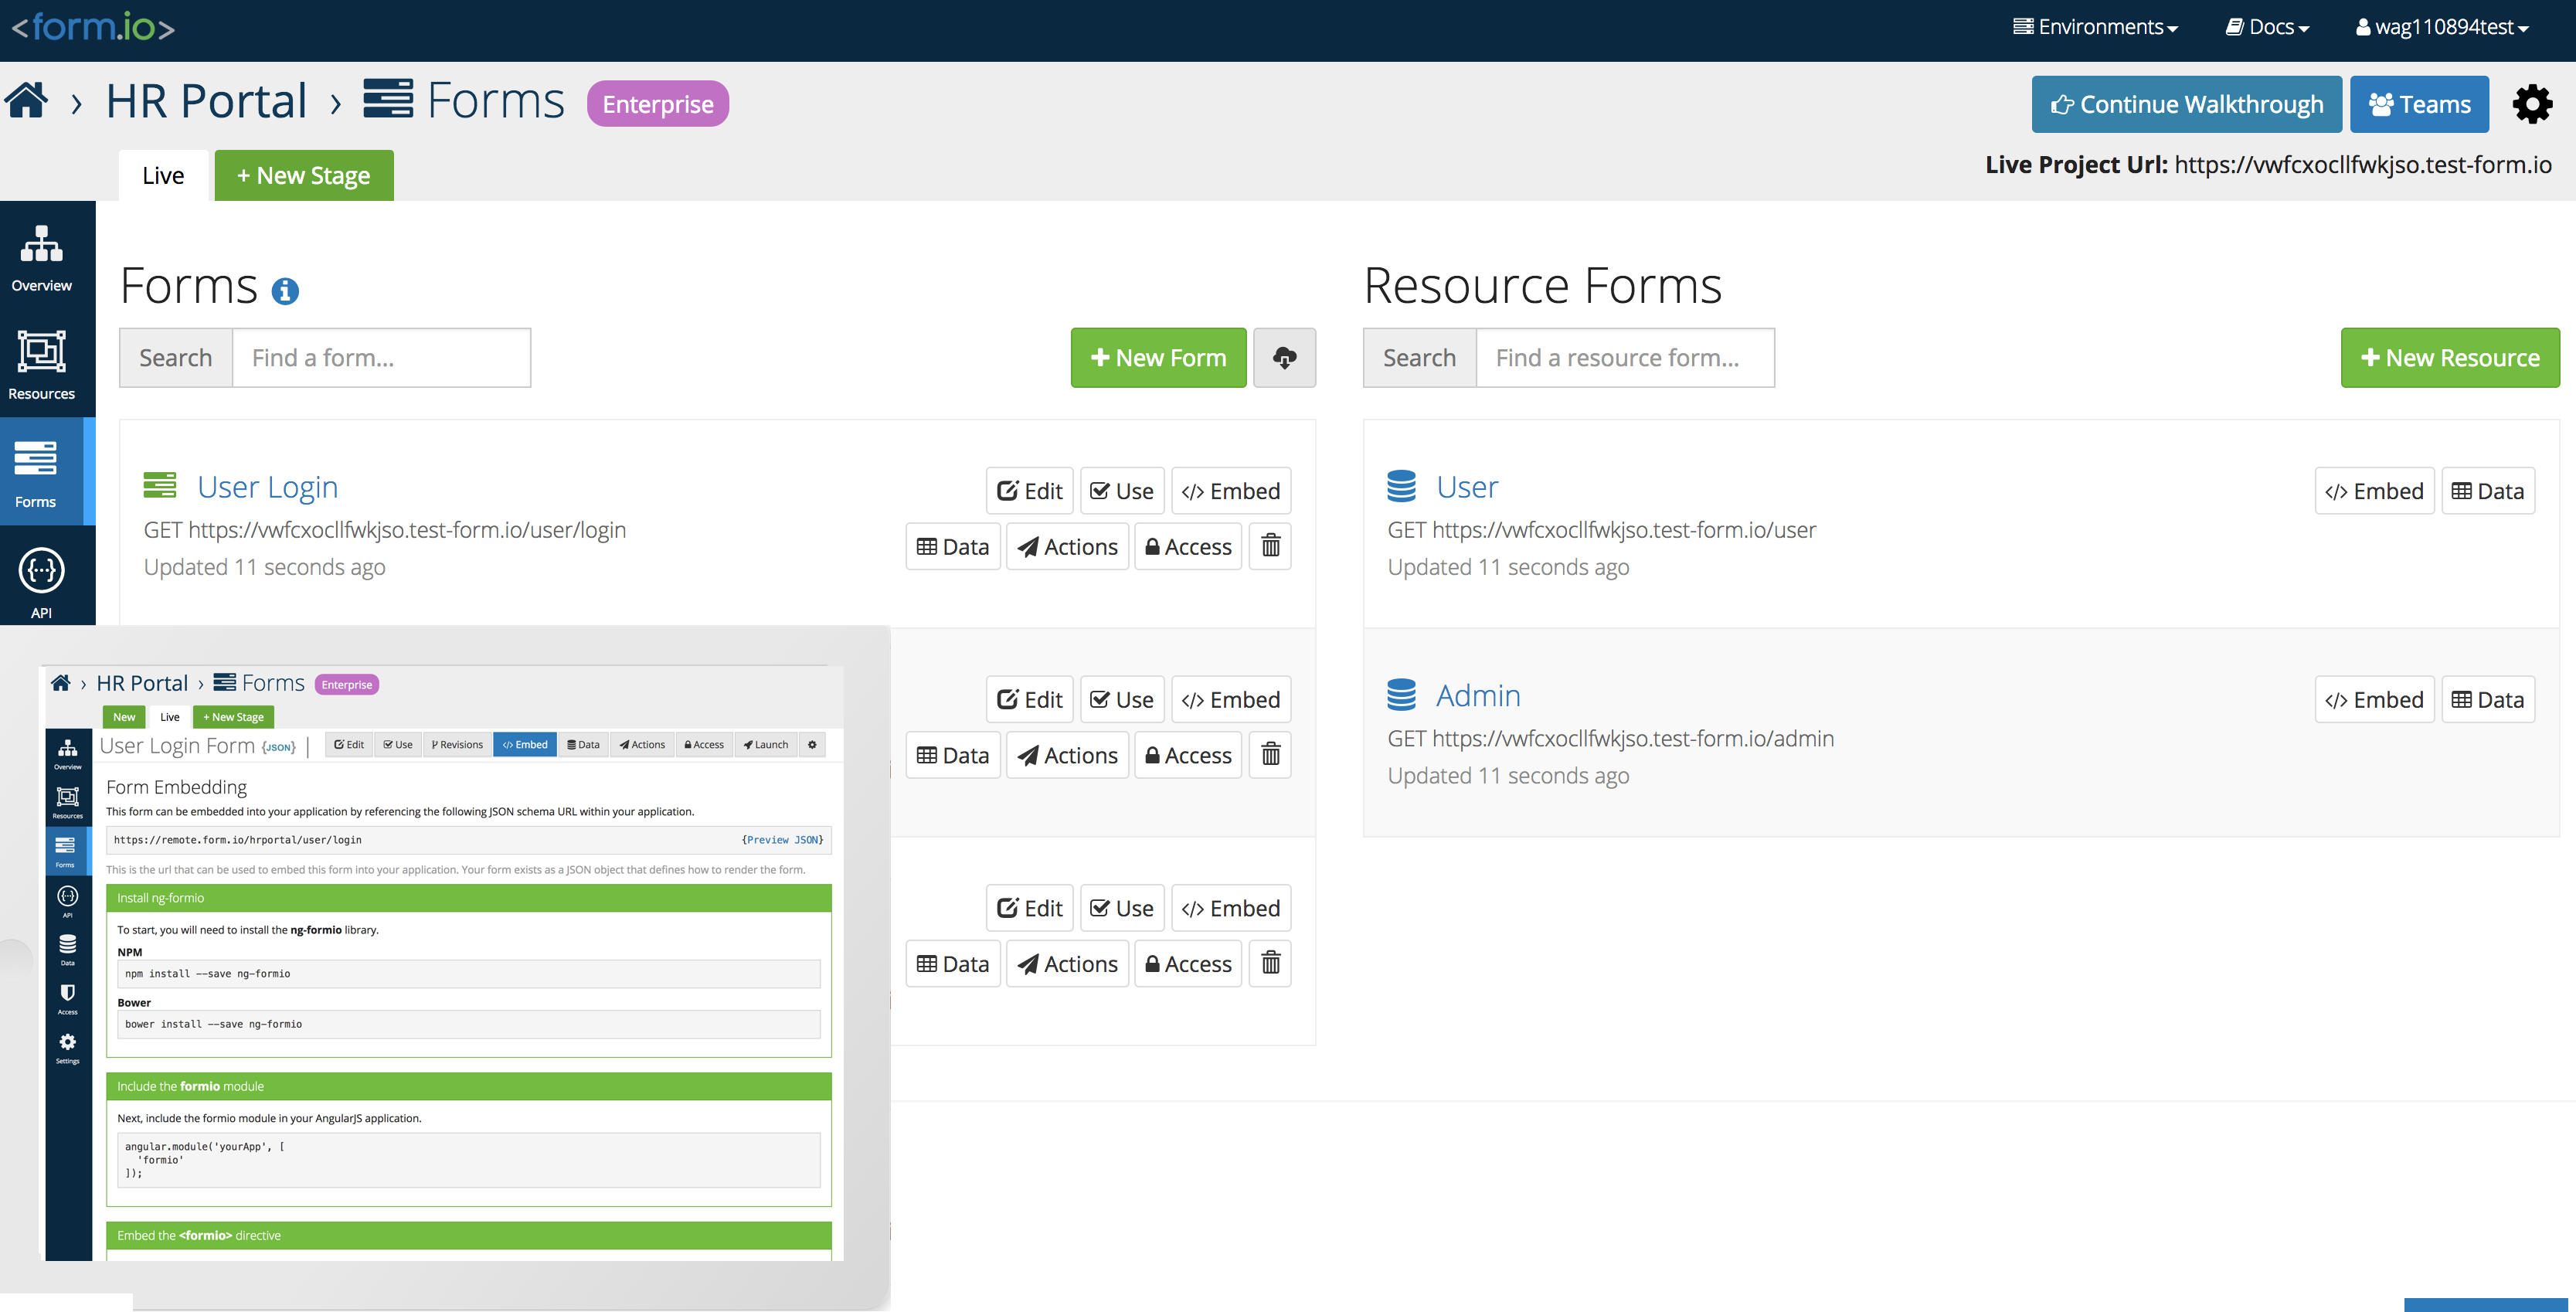Click the home icon in the breadcrumb
The height and width of the screenshot is (1312, 2576).
pyautogui.click(x=26, y=100)
